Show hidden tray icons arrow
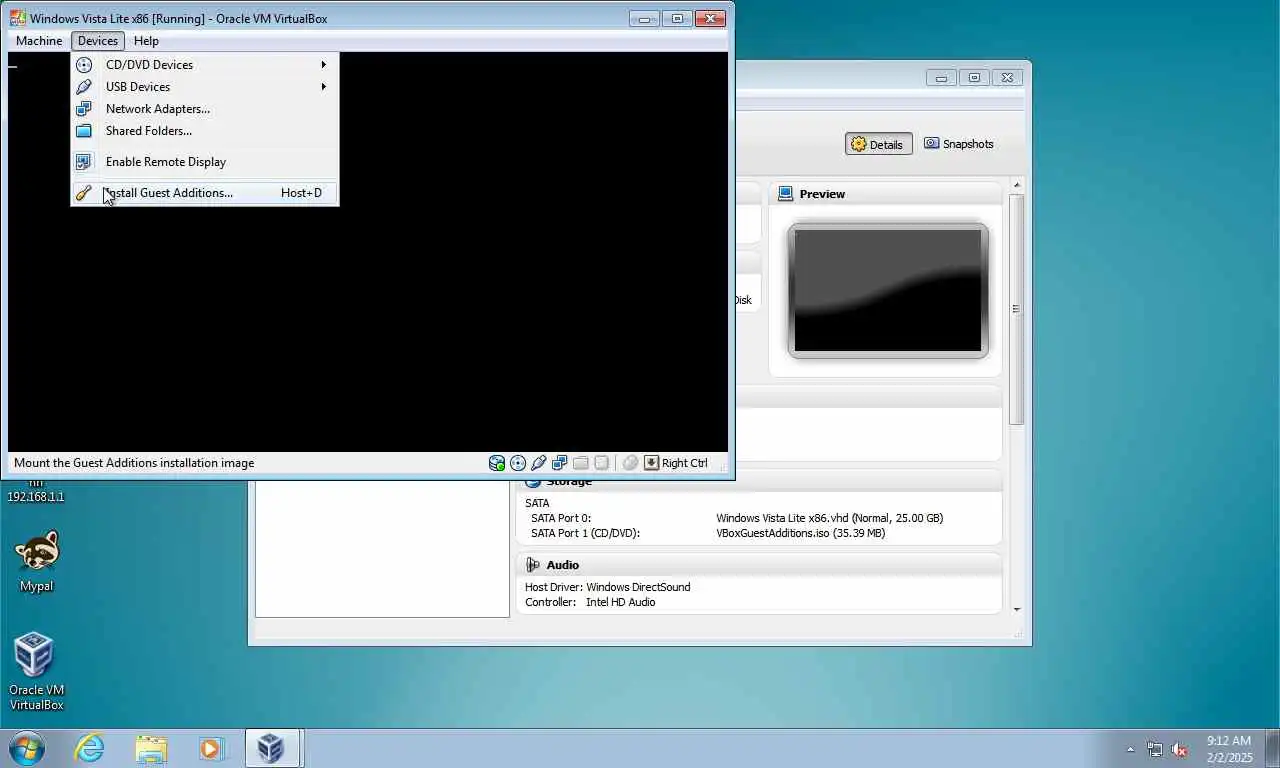The image size is (1280, 768). [1130, 749]
